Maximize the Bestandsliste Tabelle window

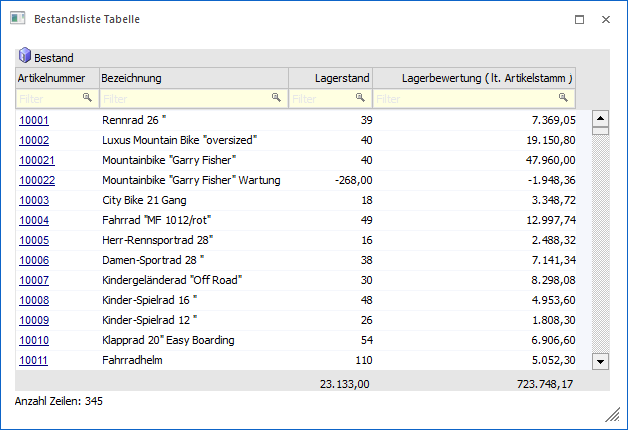pos(579,19)
